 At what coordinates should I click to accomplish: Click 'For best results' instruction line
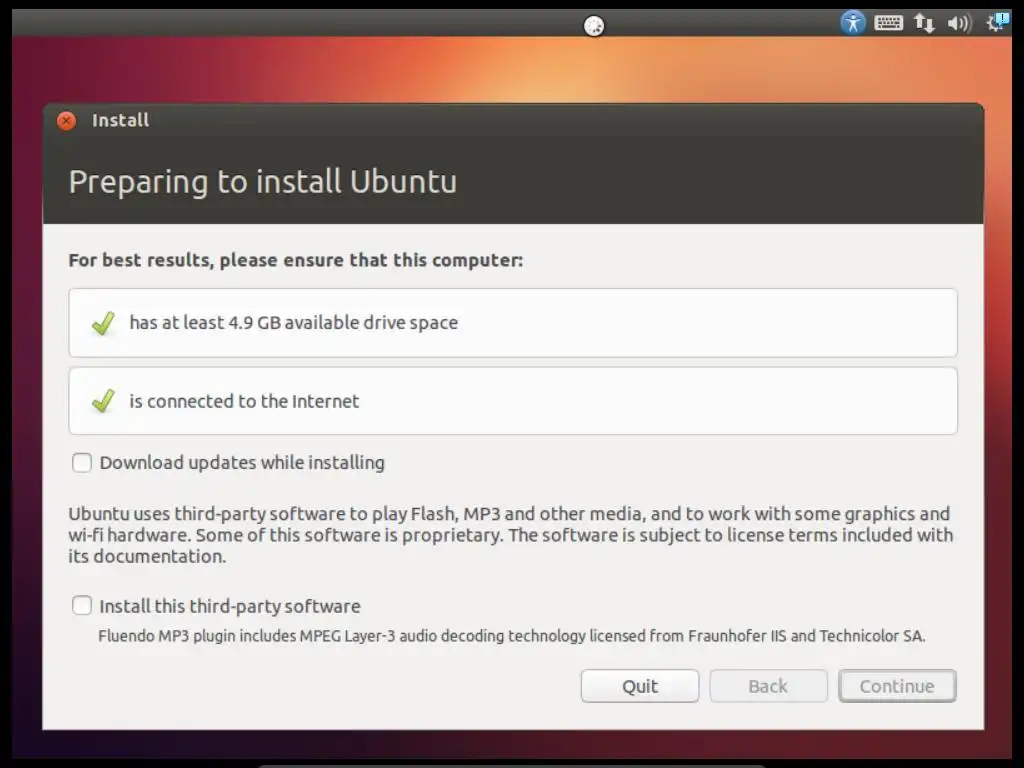(296, 260)
